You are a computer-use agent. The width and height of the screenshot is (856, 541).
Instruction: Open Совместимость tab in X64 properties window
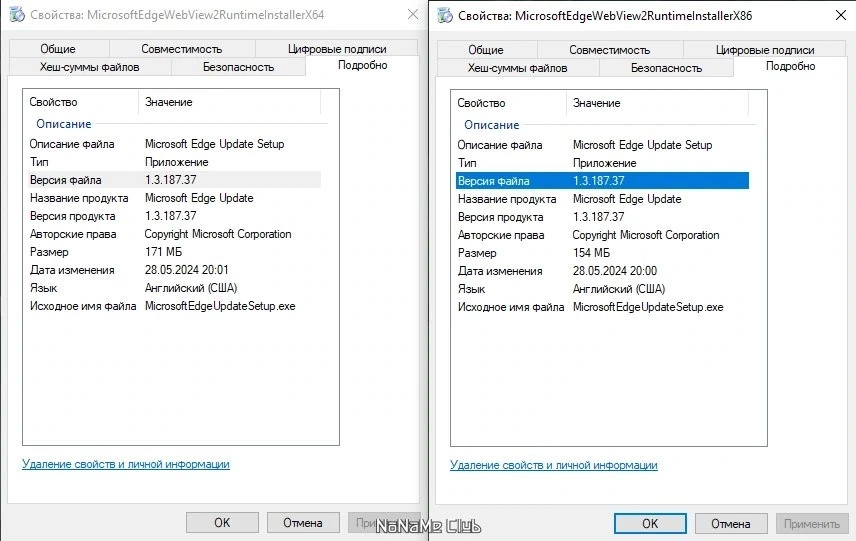pyautogui.click(x=182, y=49)
